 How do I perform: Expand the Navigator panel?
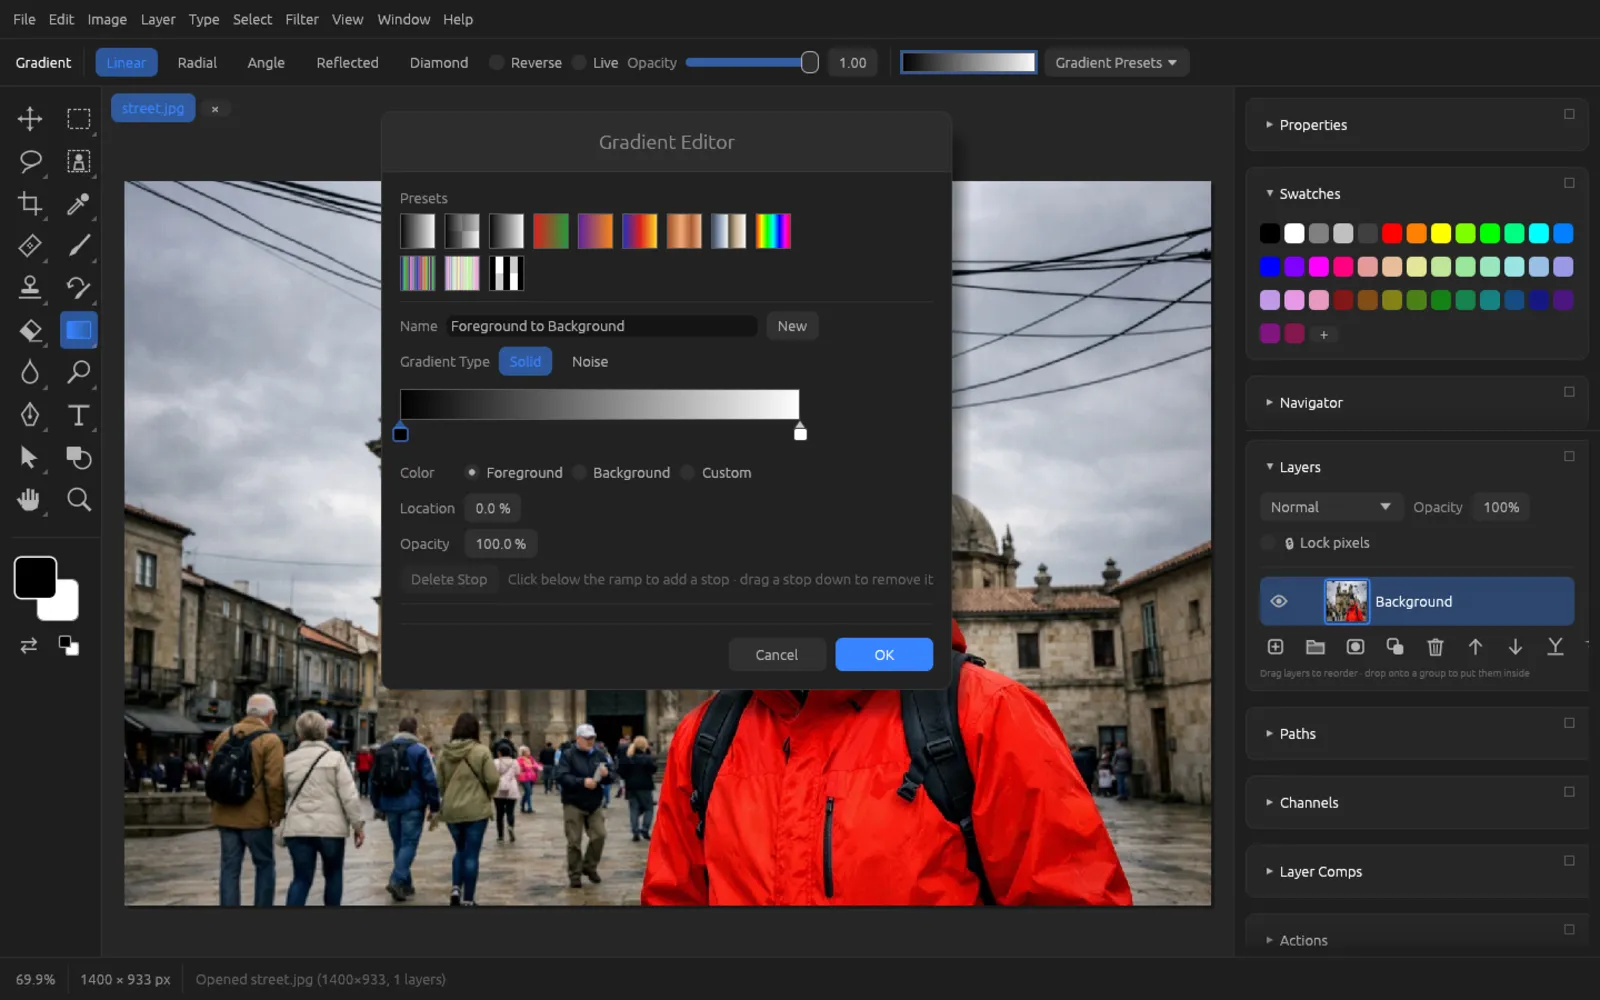pyautogui.click(x=1311, y=403)
